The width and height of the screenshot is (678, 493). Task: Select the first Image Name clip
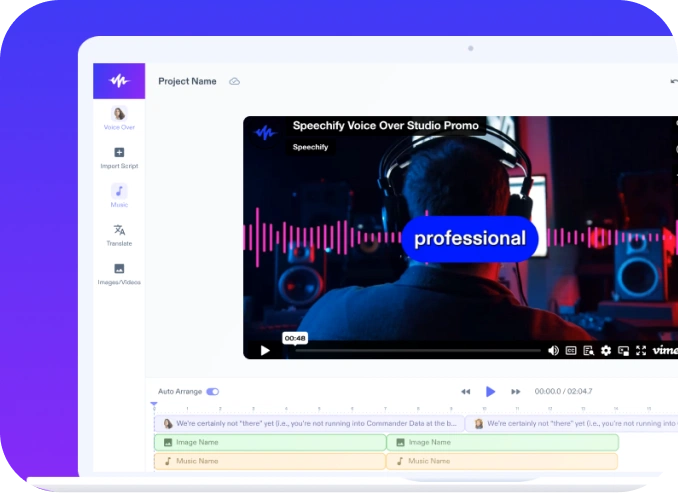270,442
